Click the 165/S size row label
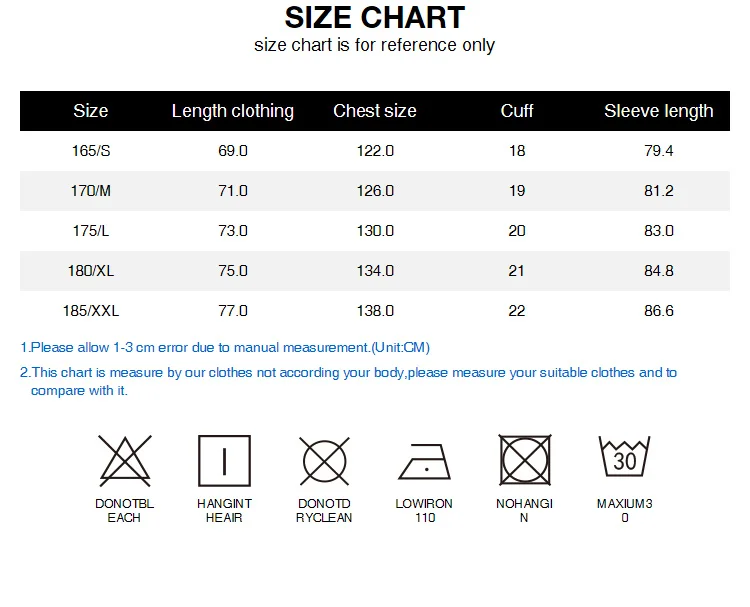 (x=91, y=151)
